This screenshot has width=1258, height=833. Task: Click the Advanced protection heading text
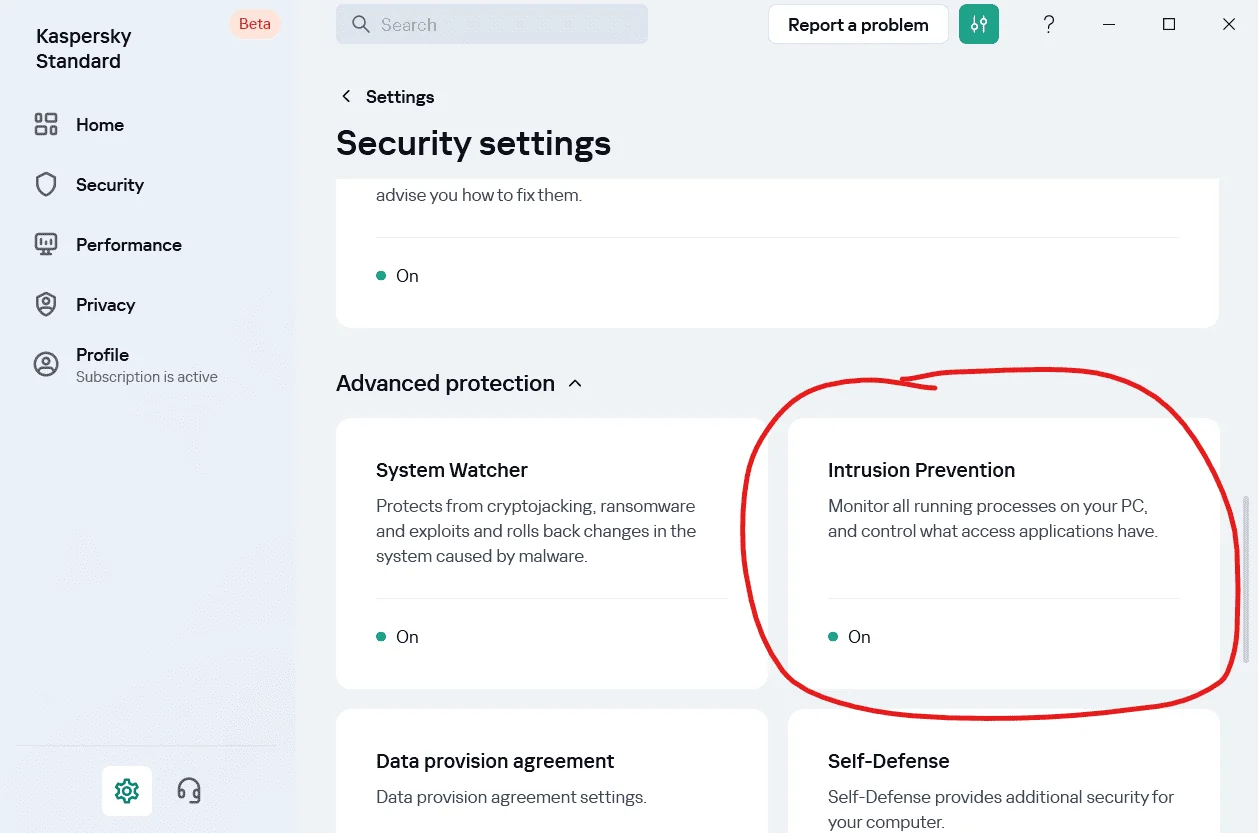coord(445,383)
